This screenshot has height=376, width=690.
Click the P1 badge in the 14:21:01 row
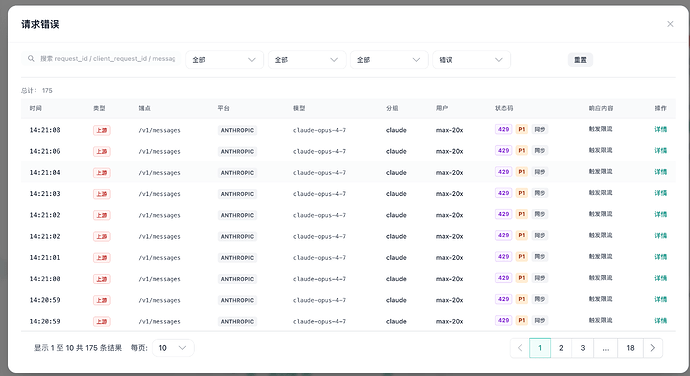[521, 257]
